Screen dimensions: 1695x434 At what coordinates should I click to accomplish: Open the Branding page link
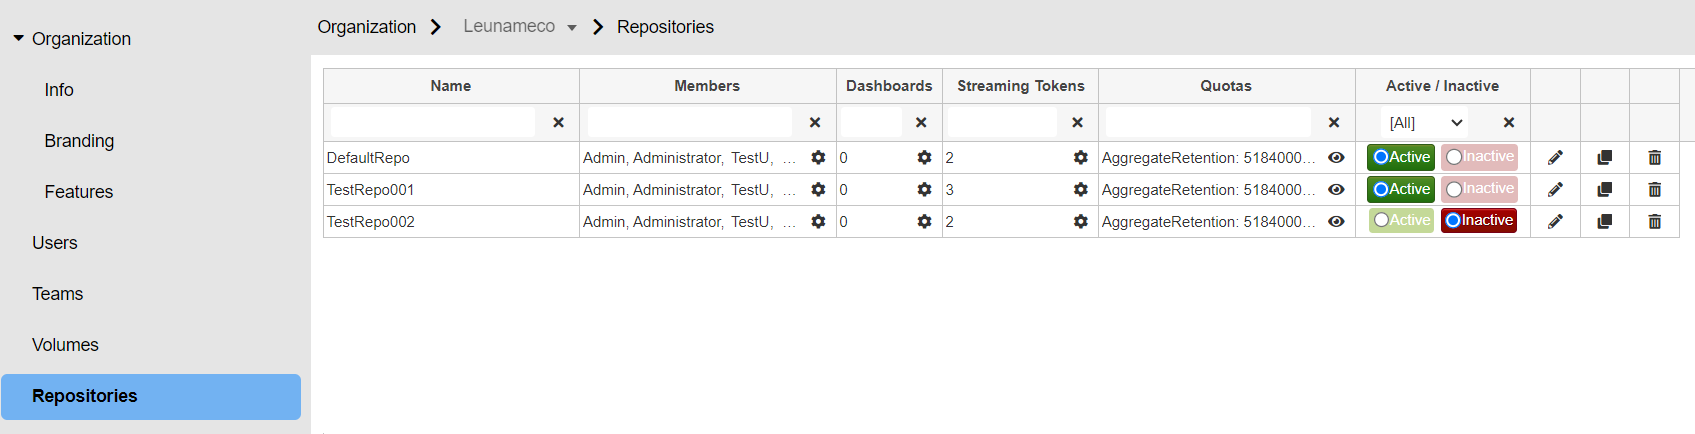point(79,141)
